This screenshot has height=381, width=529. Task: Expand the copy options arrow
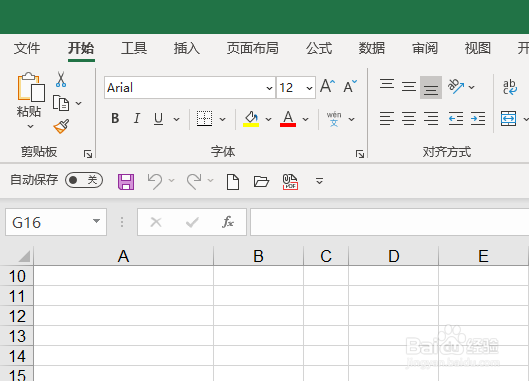[x=78, y=103]
